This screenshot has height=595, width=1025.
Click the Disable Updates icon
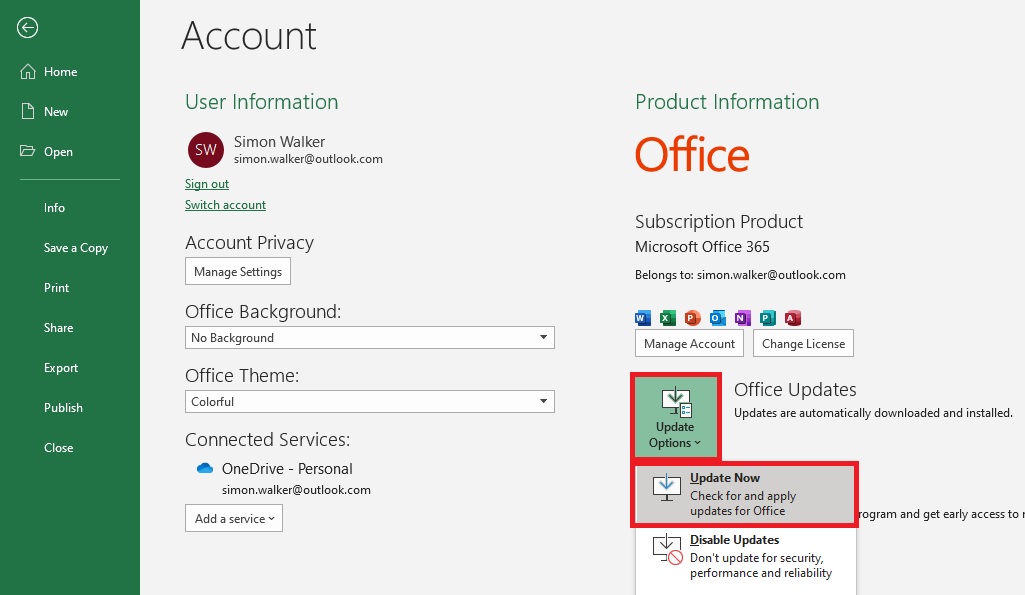(x=667, y=549)
